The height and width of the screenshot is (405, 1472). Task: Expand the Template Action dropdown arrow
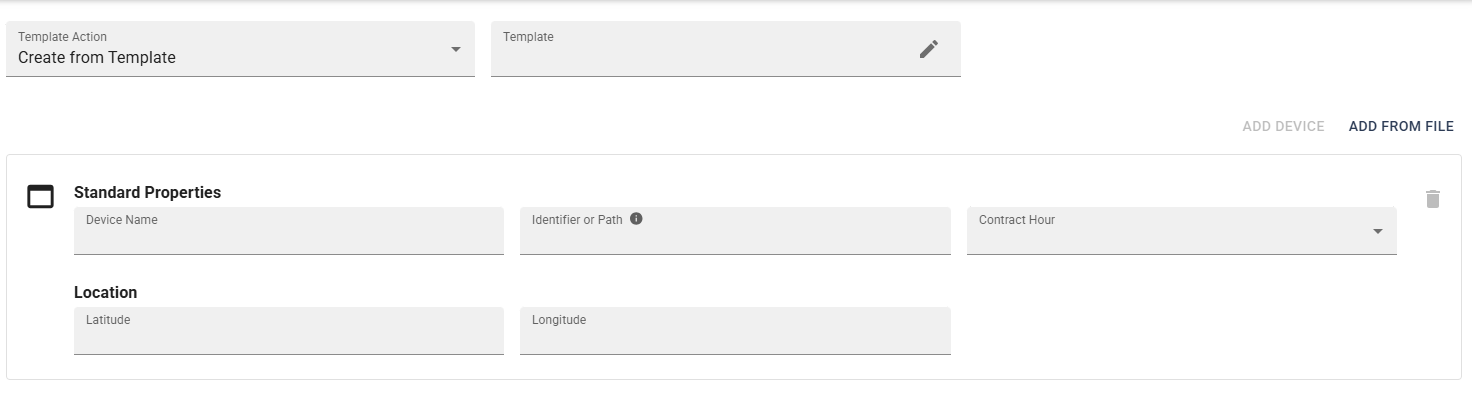(456, 49)
